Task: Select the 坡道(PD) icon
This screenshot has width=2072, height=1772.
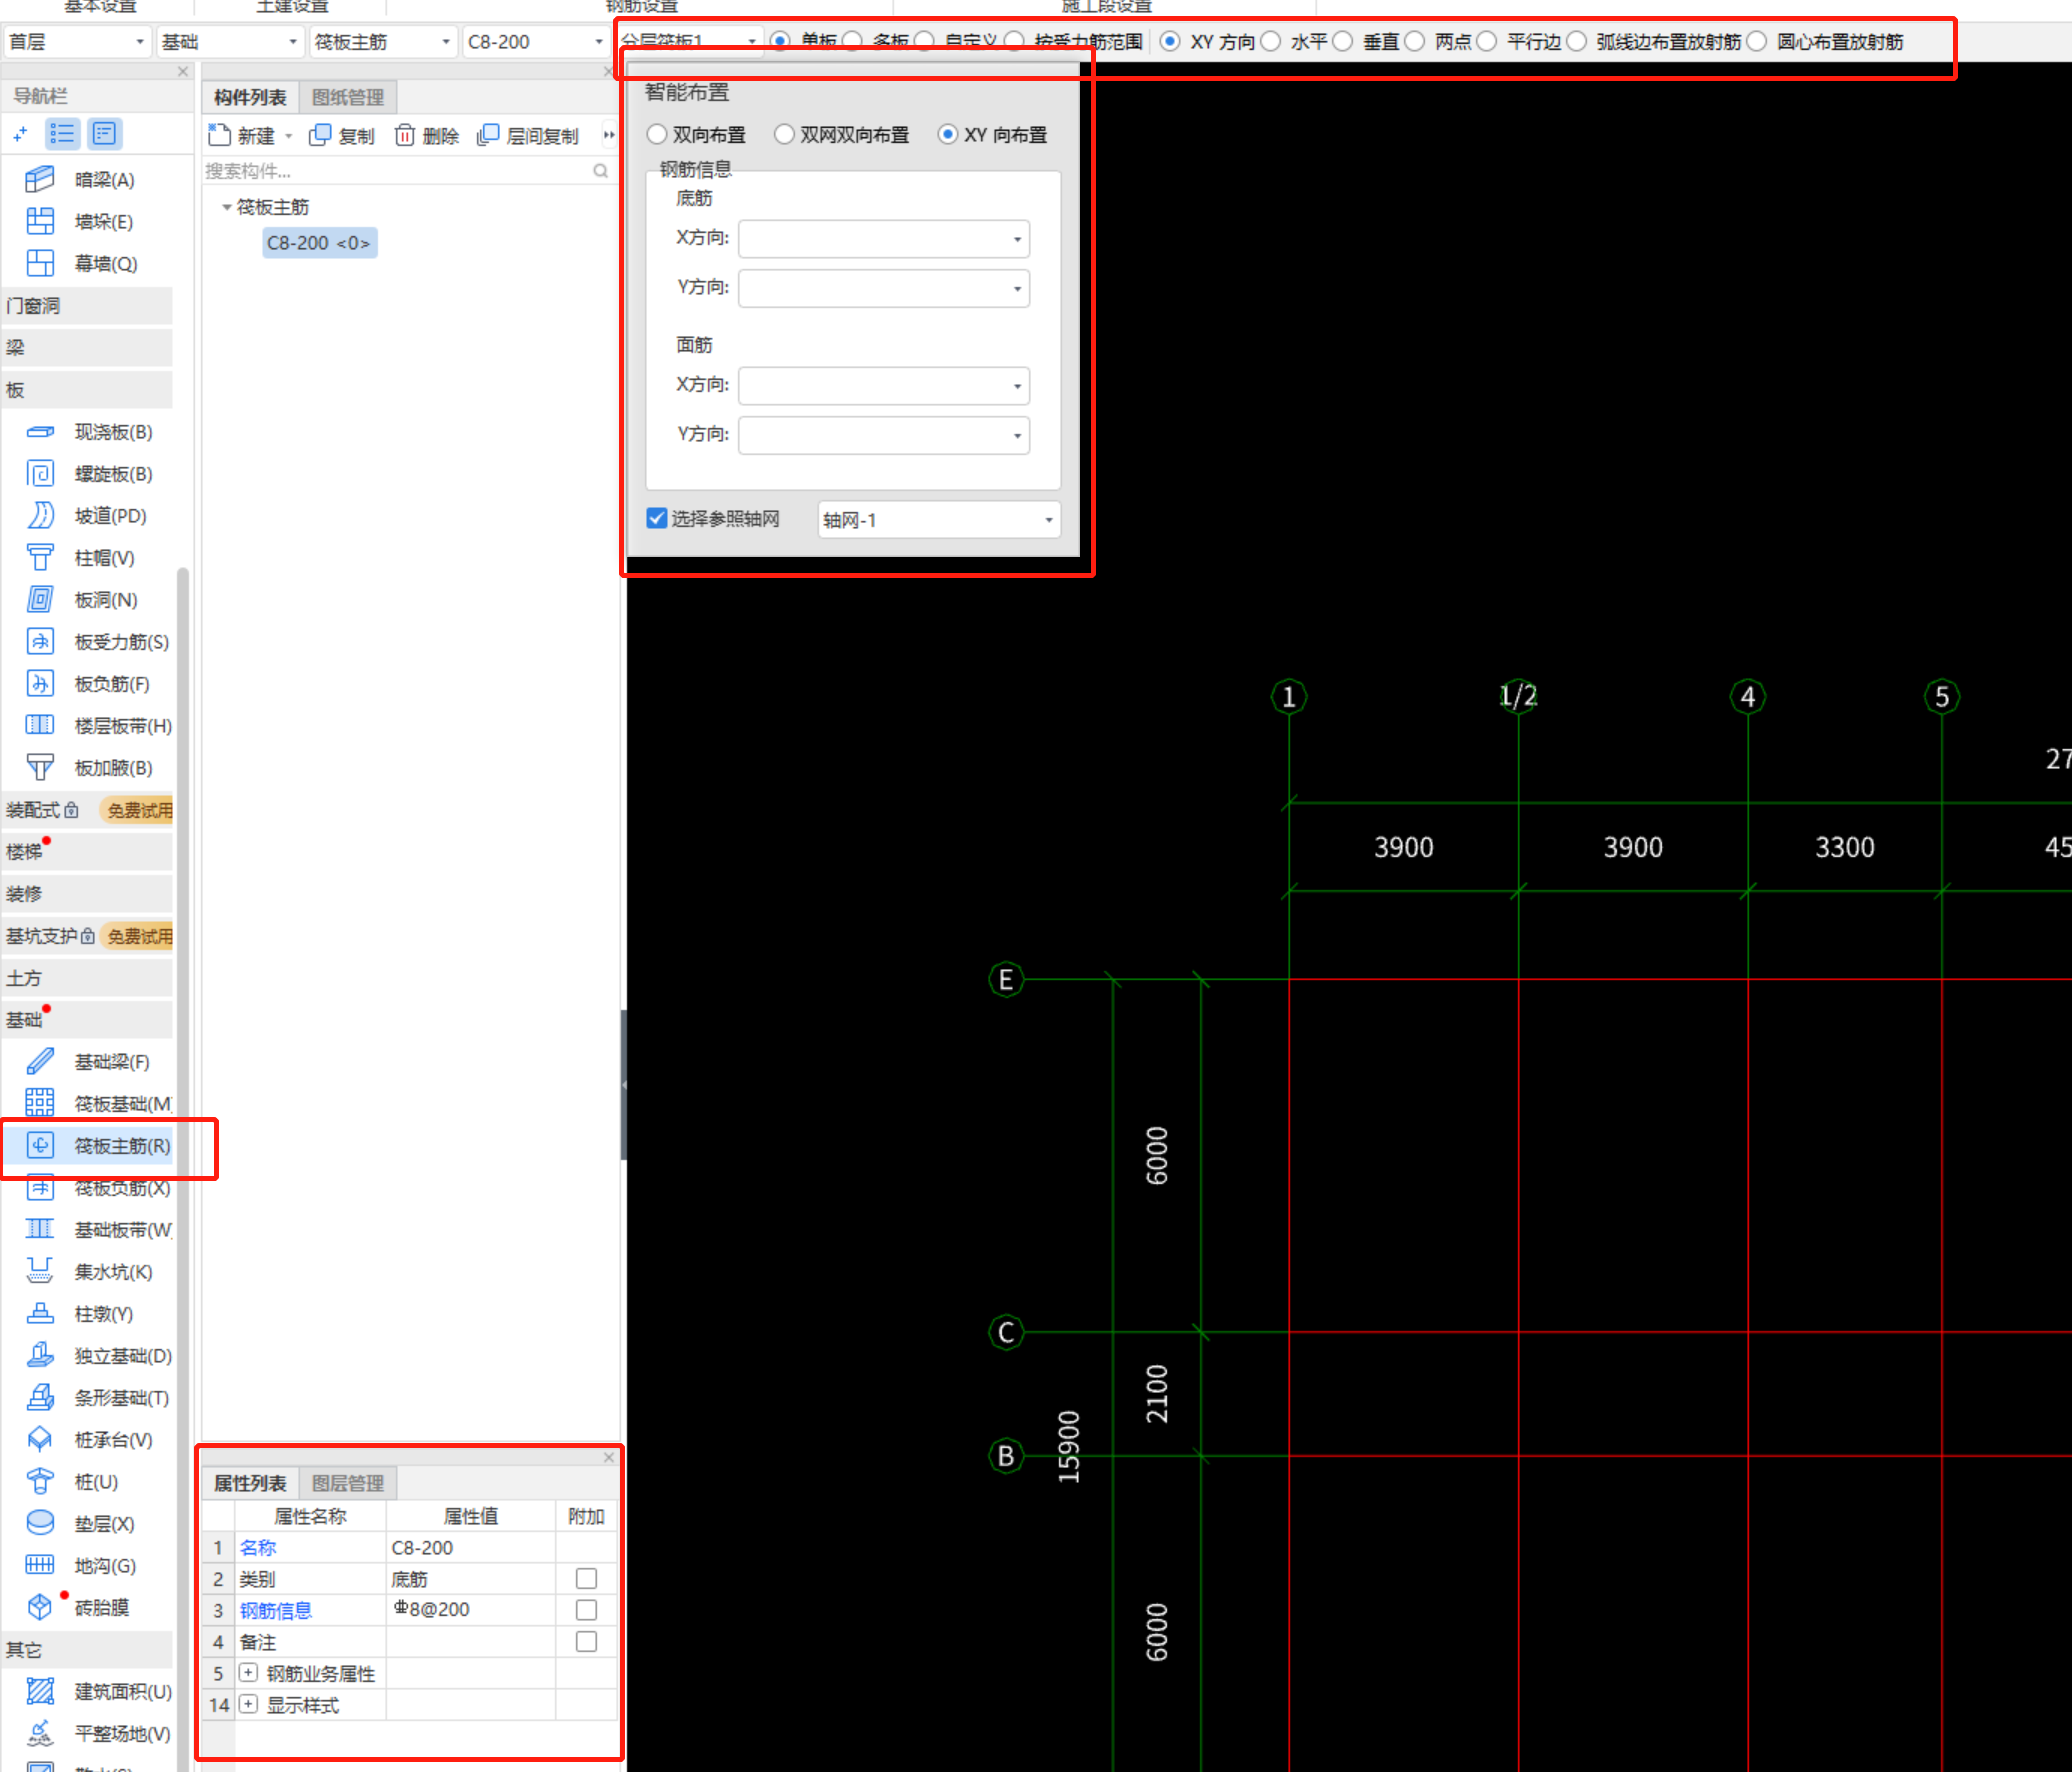Action: [x=40, y=516]
